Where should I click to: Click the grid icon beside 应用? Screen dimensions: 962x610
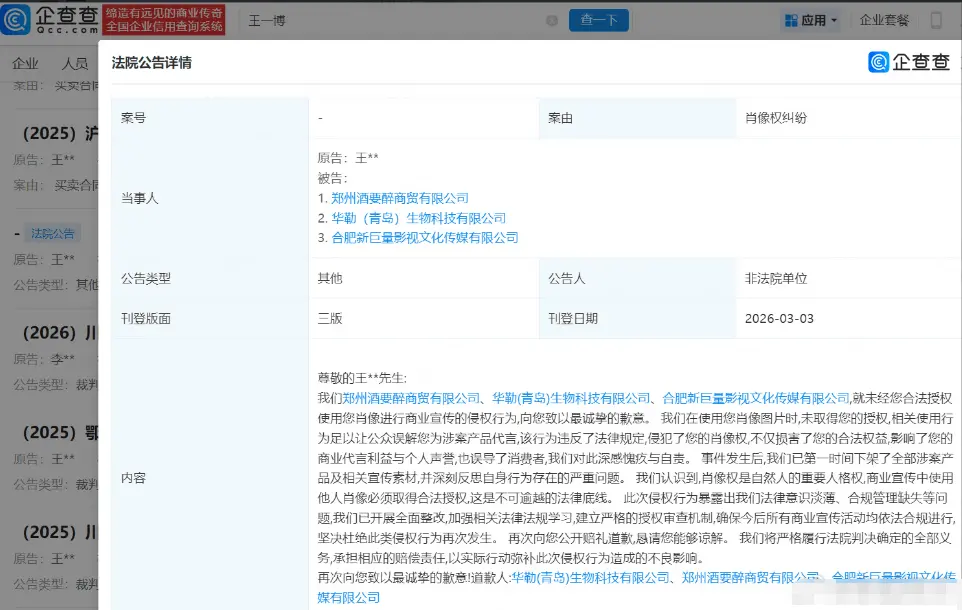tap(791, 20)
